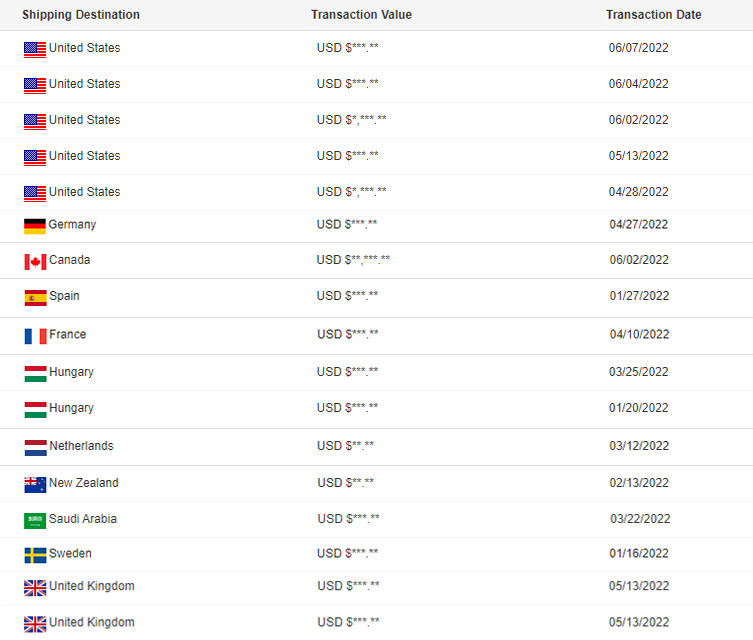Sort by Shipping Destination column header
Viewport: 753px width, 640px height.
[81, 15]
